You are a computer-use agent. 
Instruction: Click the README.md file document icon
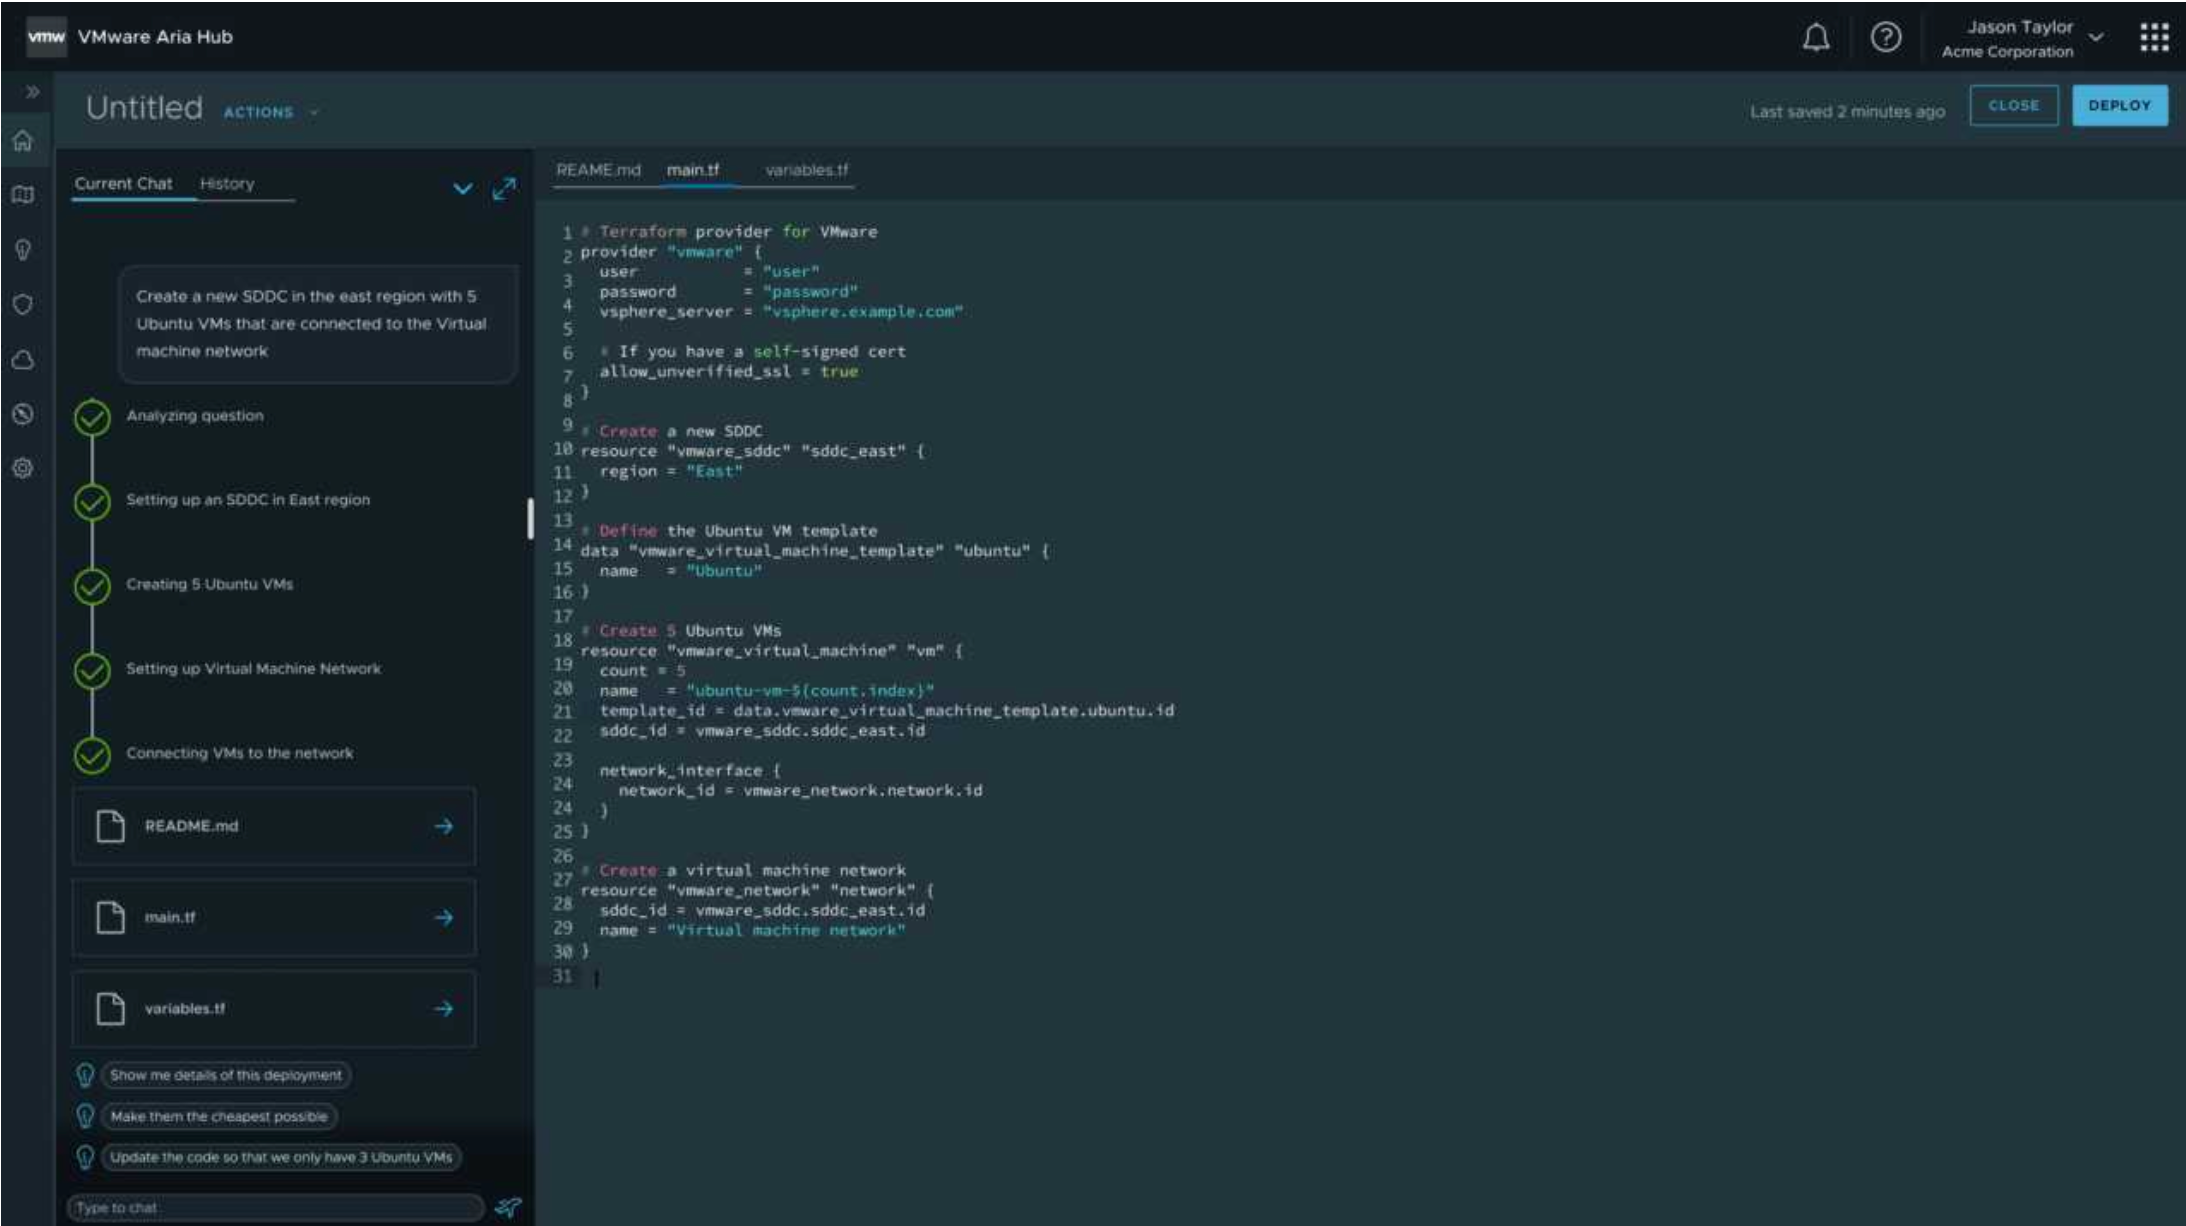(x=110, y=826)
